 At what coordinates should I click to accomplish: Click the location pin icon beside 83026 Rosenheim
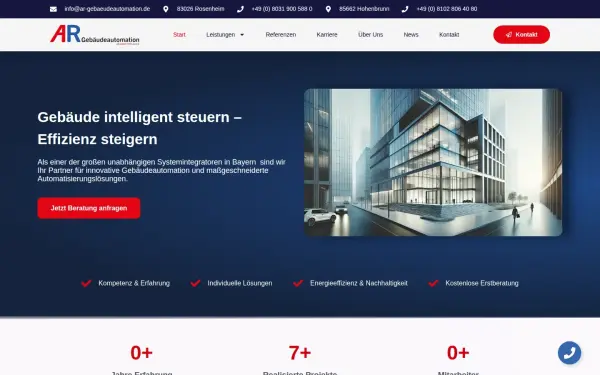(x=166, y=9)
